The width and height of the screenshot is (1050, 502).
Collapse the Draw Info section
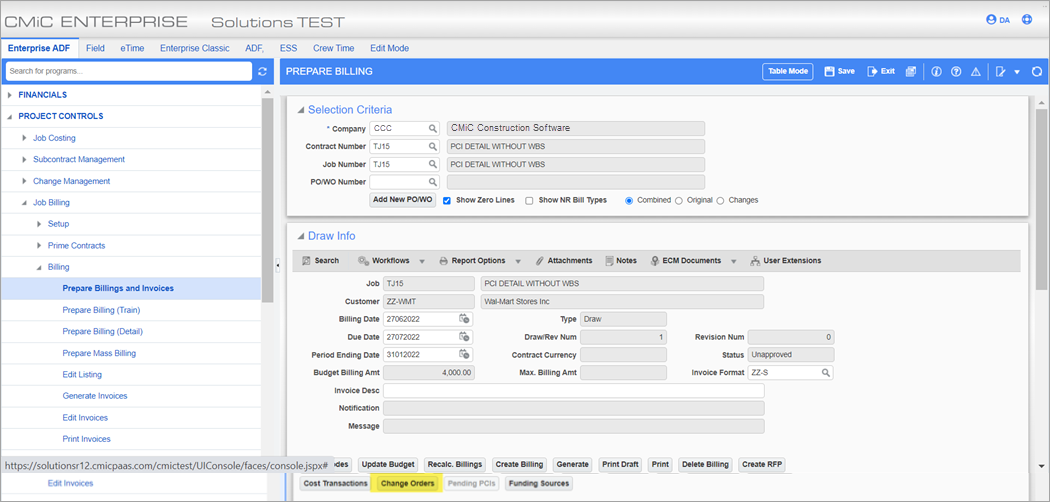[x=301, y=236]
